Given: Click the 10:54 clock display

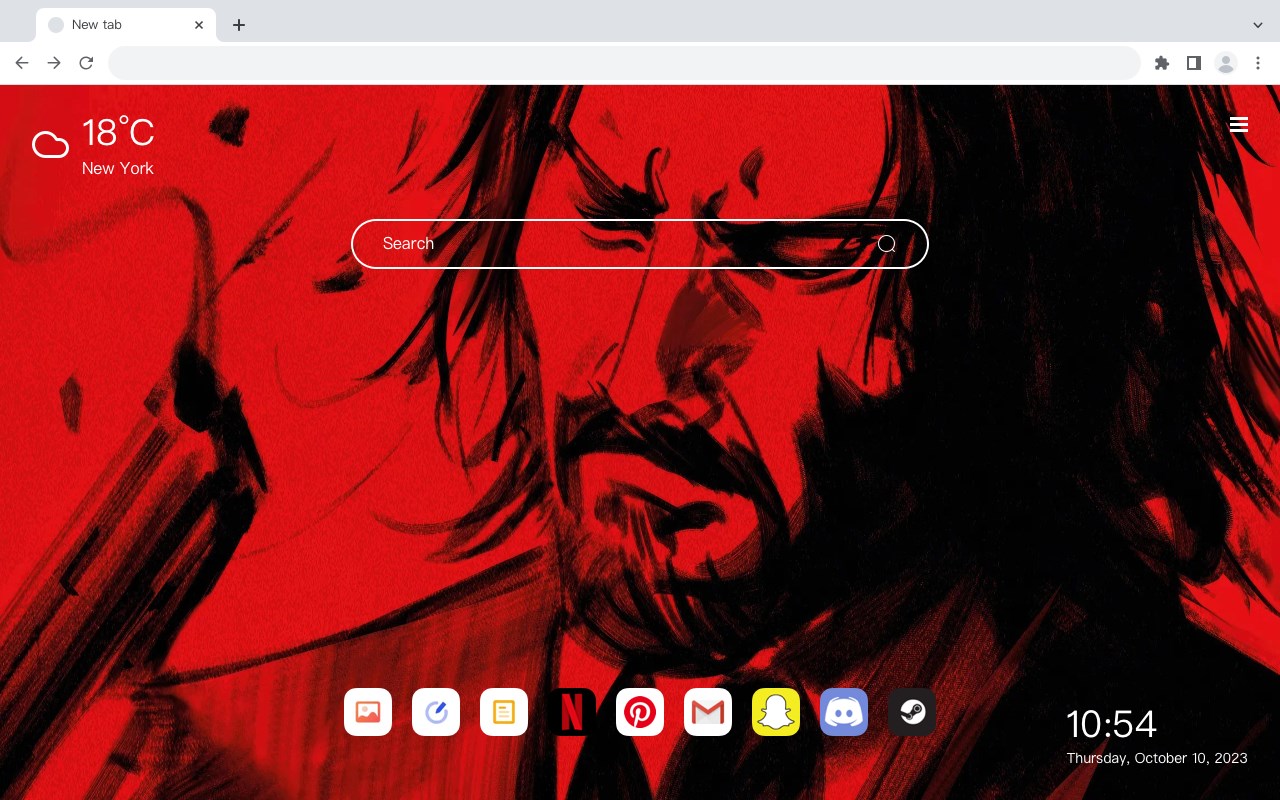Looking at the screenshot, I should click(1111, 724).
